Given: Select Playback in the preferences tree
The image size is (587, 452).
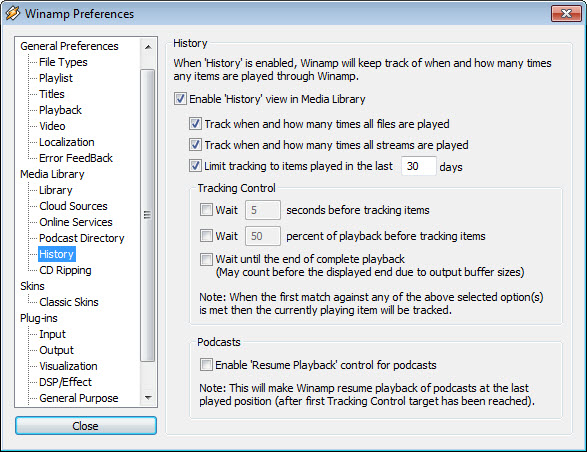Looking at the screenshot, I should tap(60, 110).
